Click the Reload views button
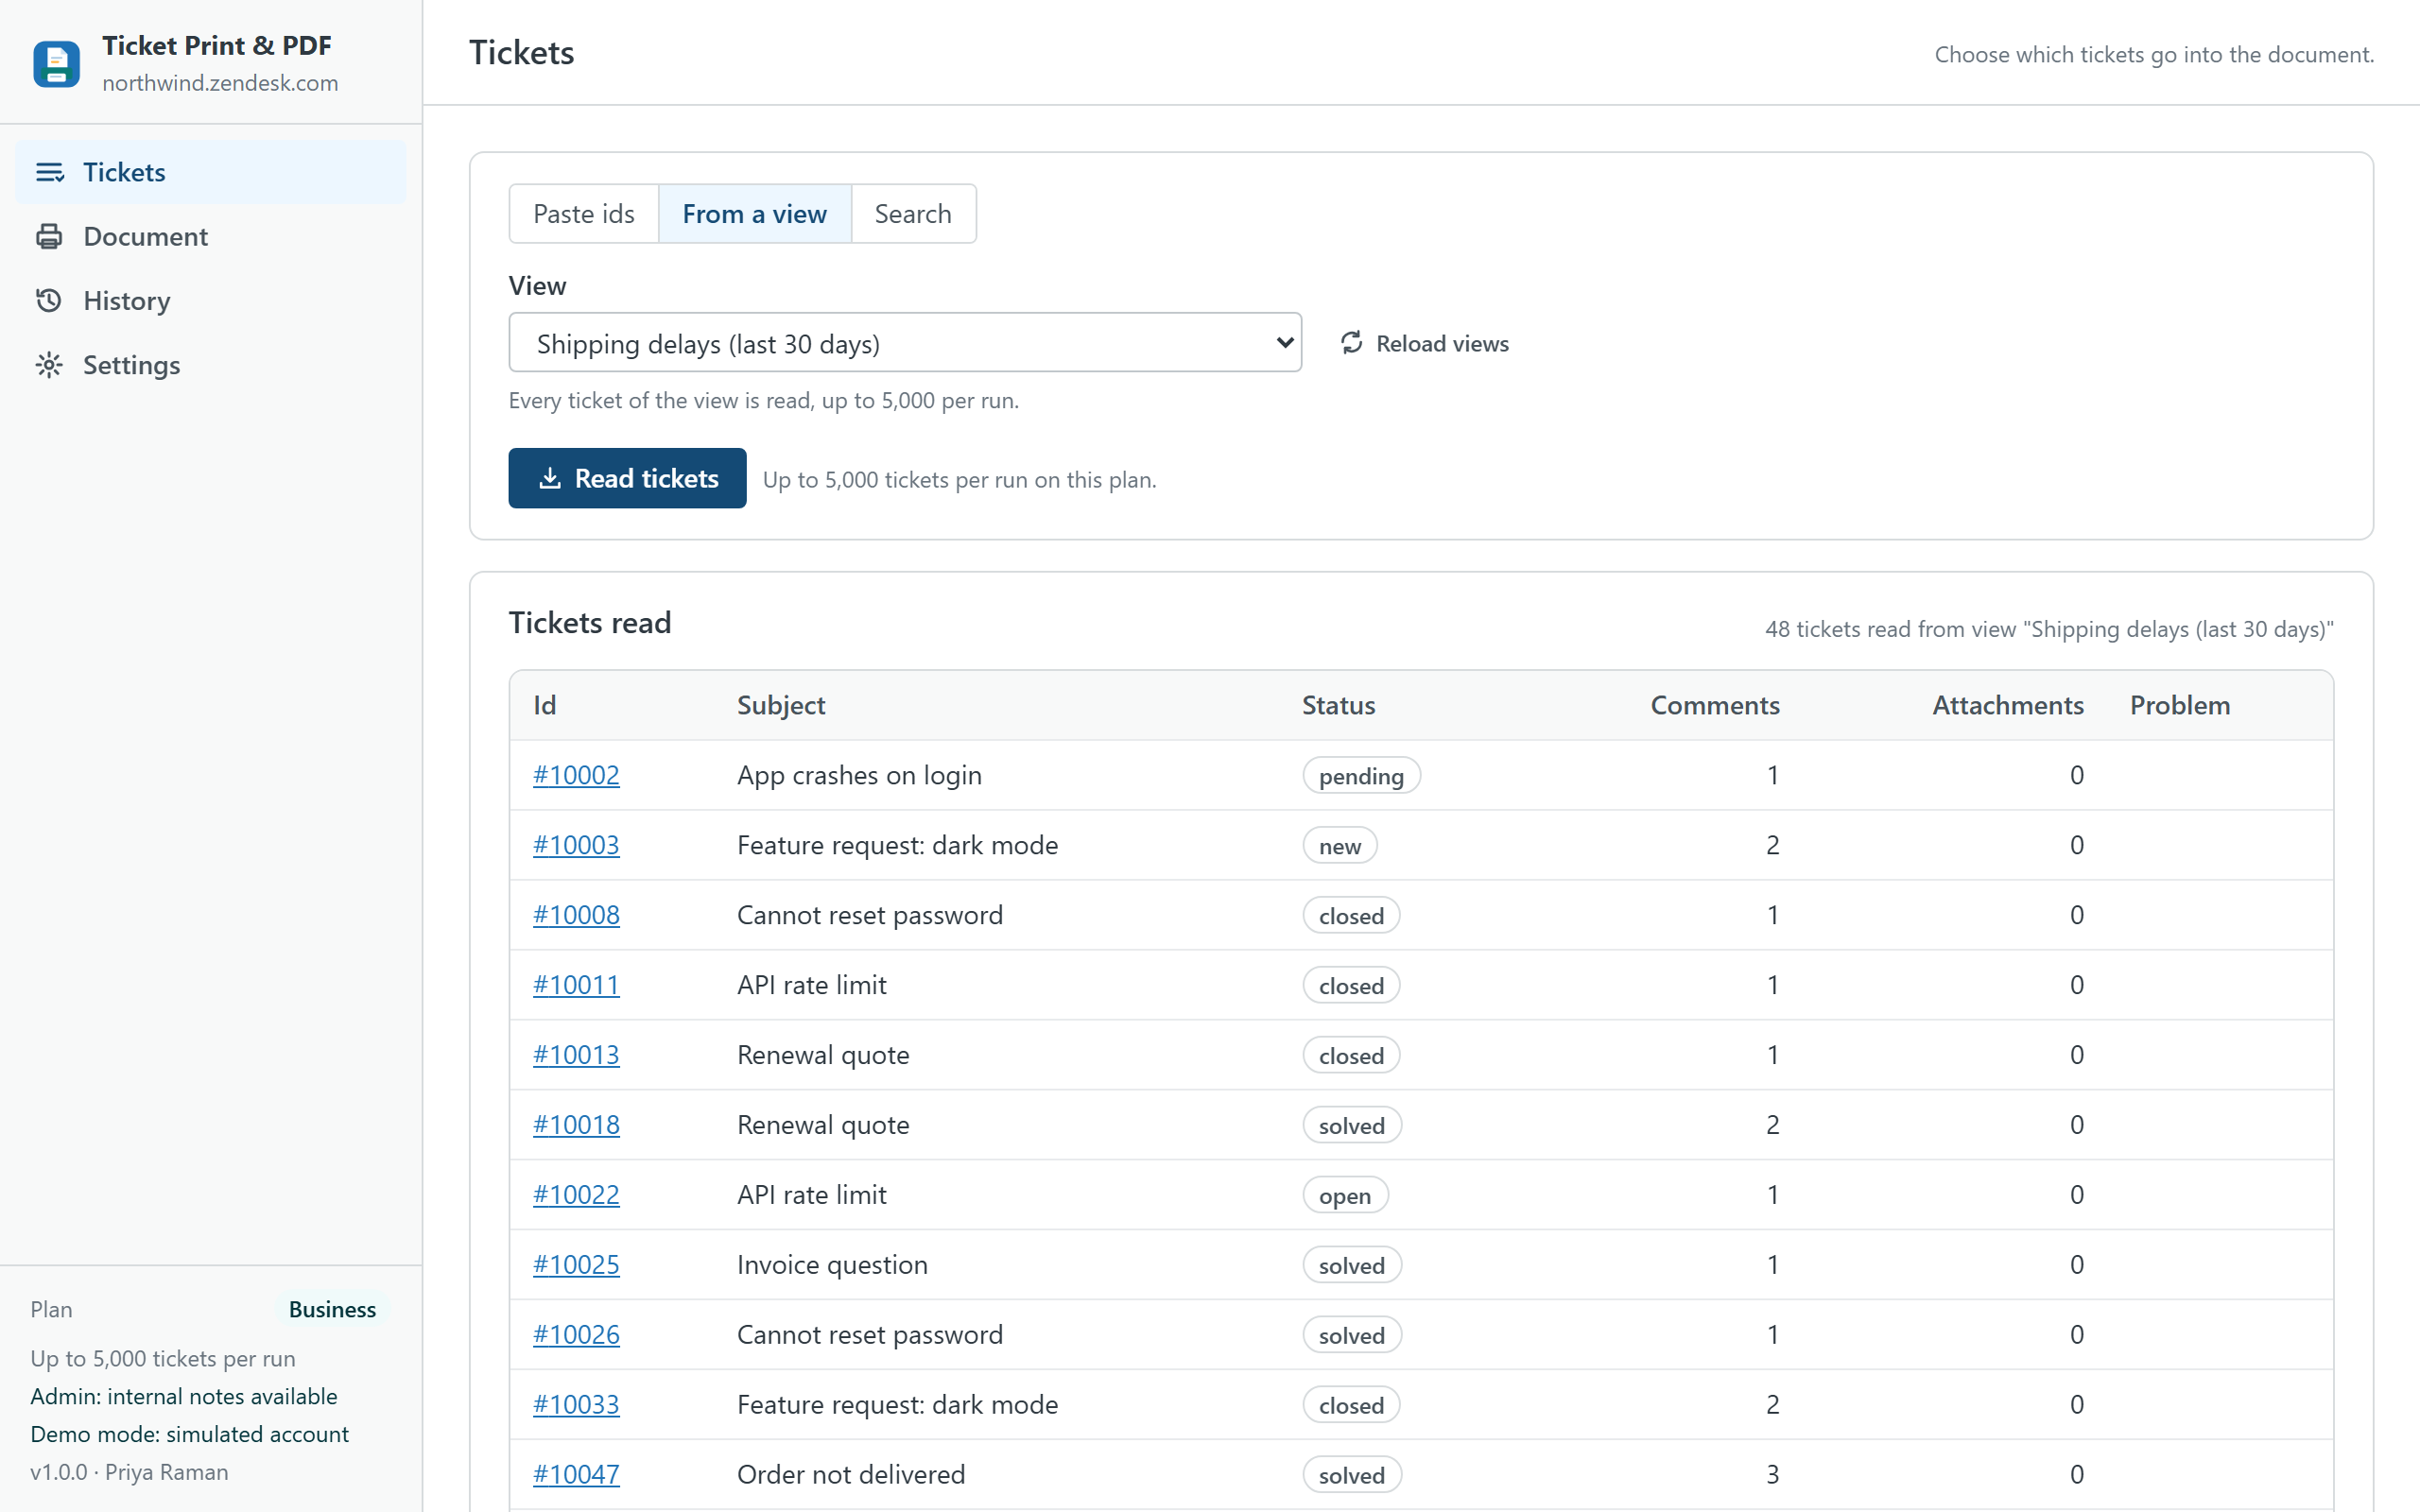Viewport: 2420px width, 1512px height. click(x=1424, y=343)
